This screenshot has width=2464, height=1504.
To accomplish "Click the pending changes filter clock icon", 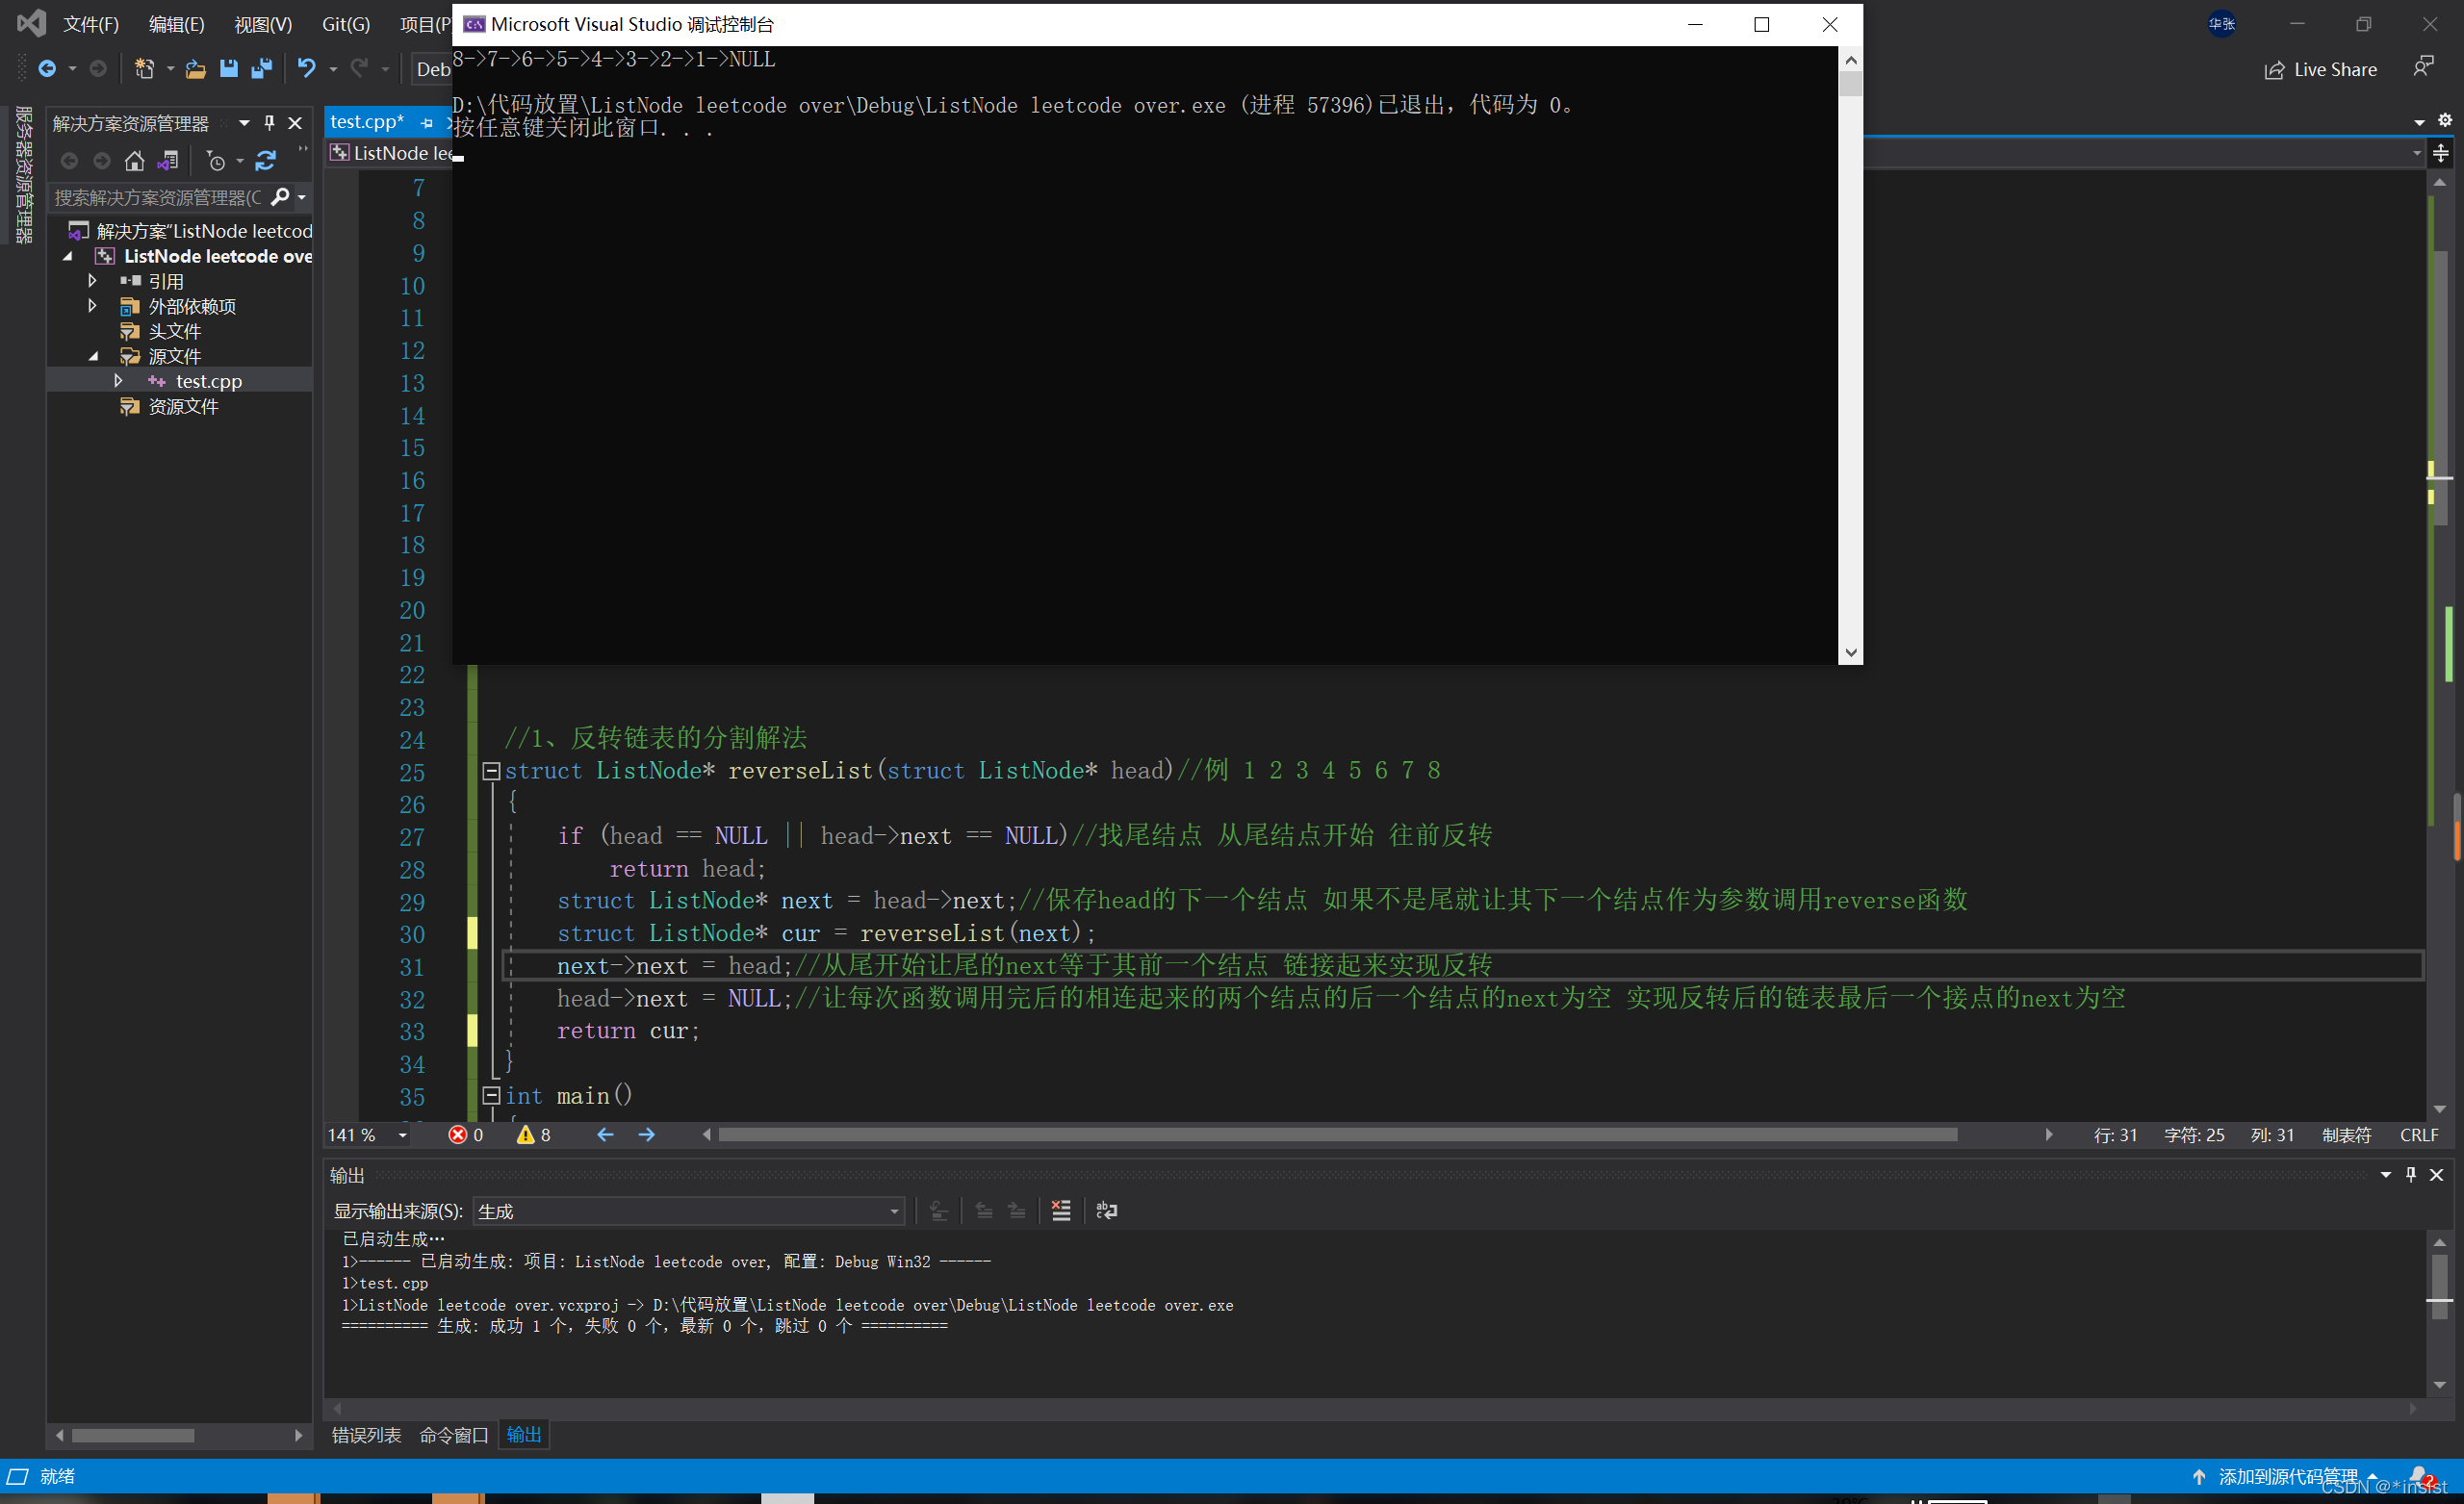I will pos(216,160).
